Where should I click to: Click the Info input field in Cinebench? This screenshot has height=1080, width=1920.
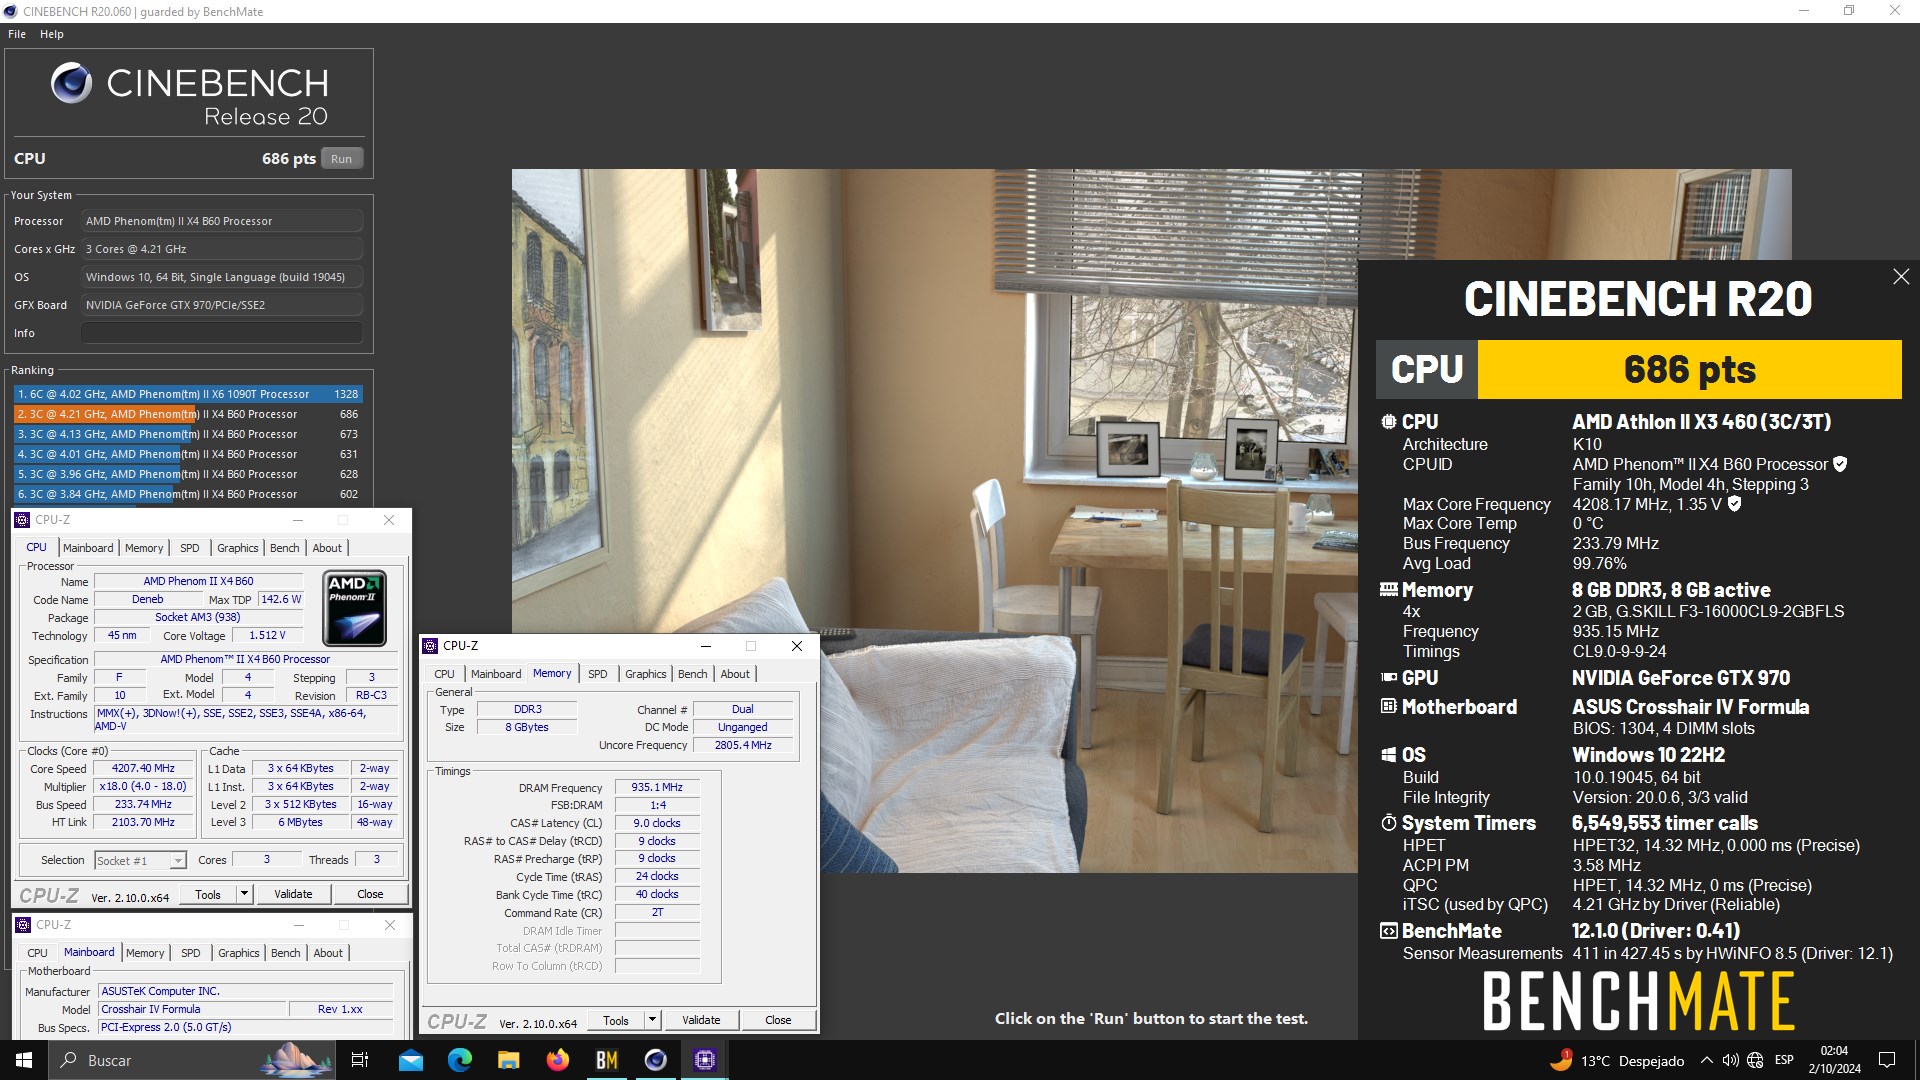click(222, 333)
